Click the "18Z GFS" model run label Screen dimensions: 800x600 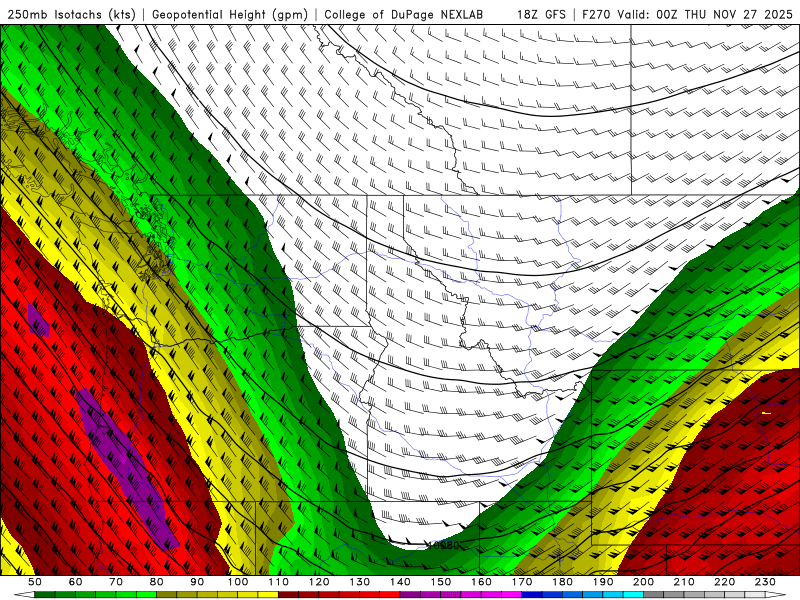[x=541, y=14]
